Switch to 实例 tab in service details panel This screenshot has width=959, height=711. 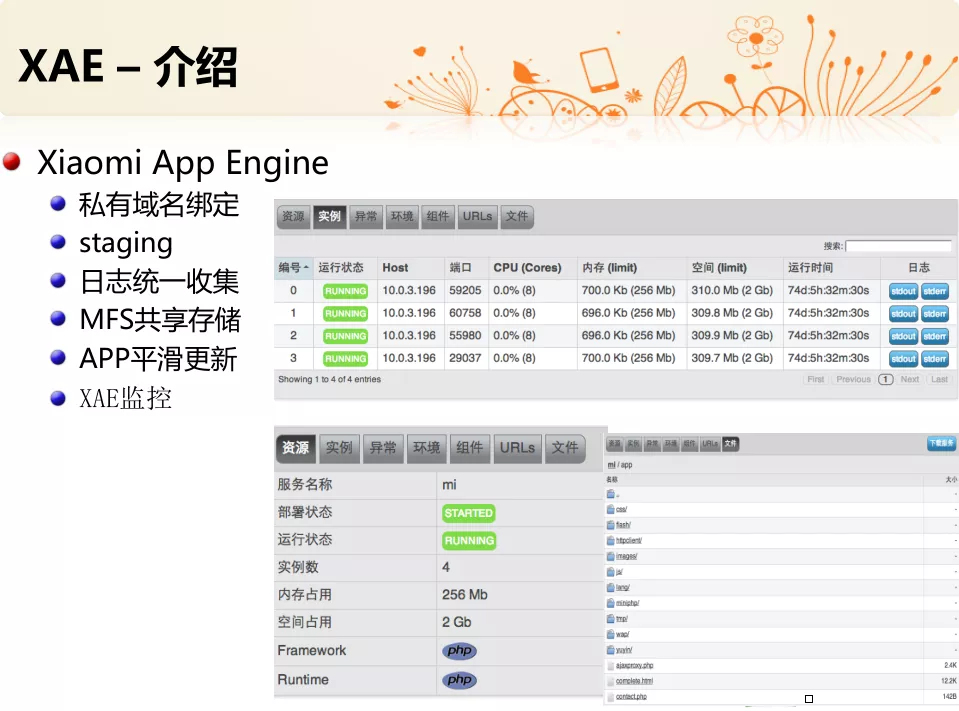point(339,448)
